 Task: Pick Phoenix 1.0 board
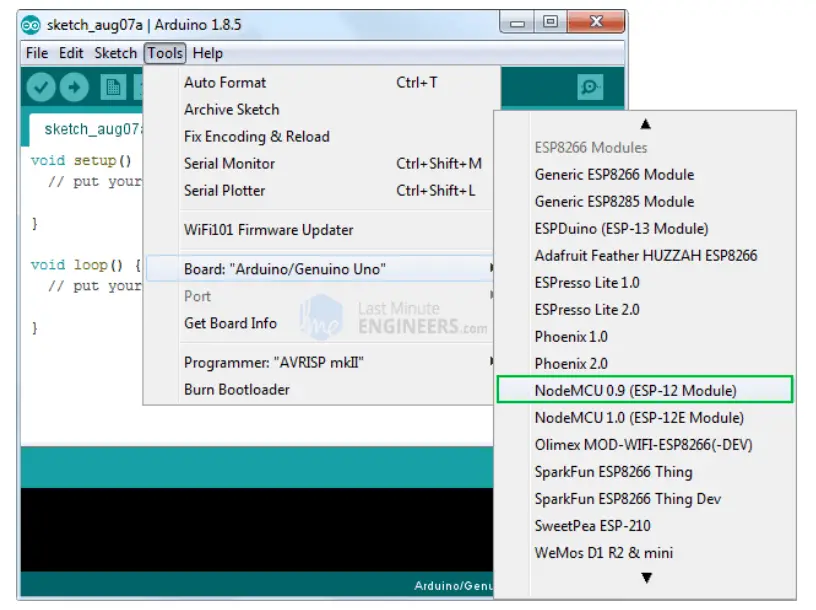(645, 337)
